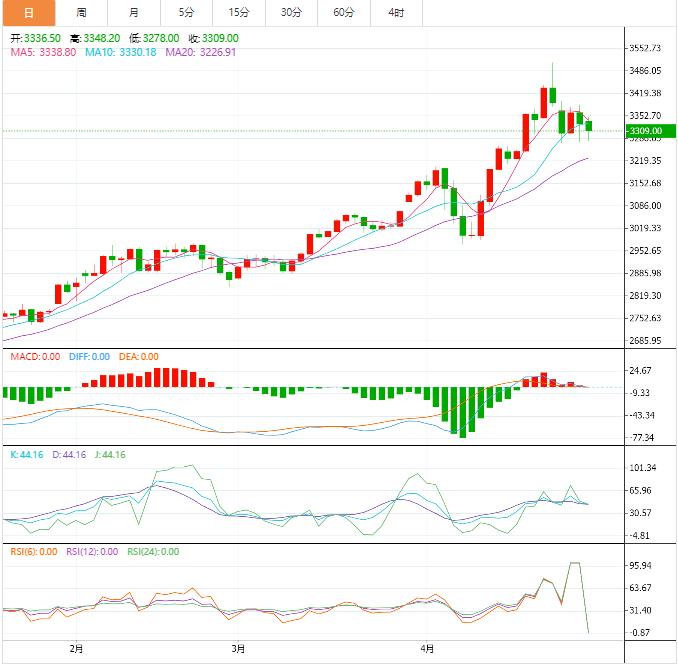Click the 3月 date axis marker
The image size is (678, 665).
[x=238, y=650]
